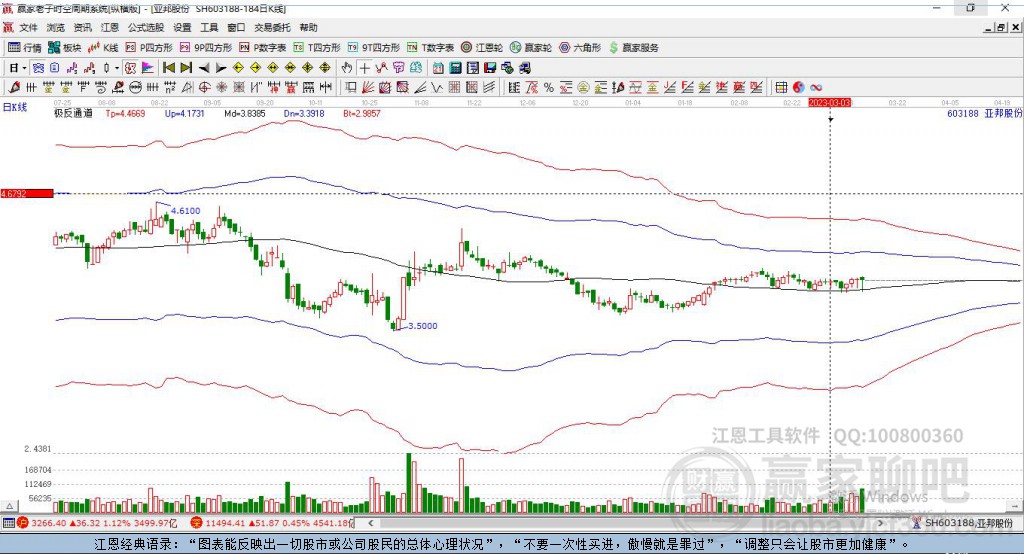
Task: Expand the candlestick style dropdown arrow
Action: click(117, 68)
